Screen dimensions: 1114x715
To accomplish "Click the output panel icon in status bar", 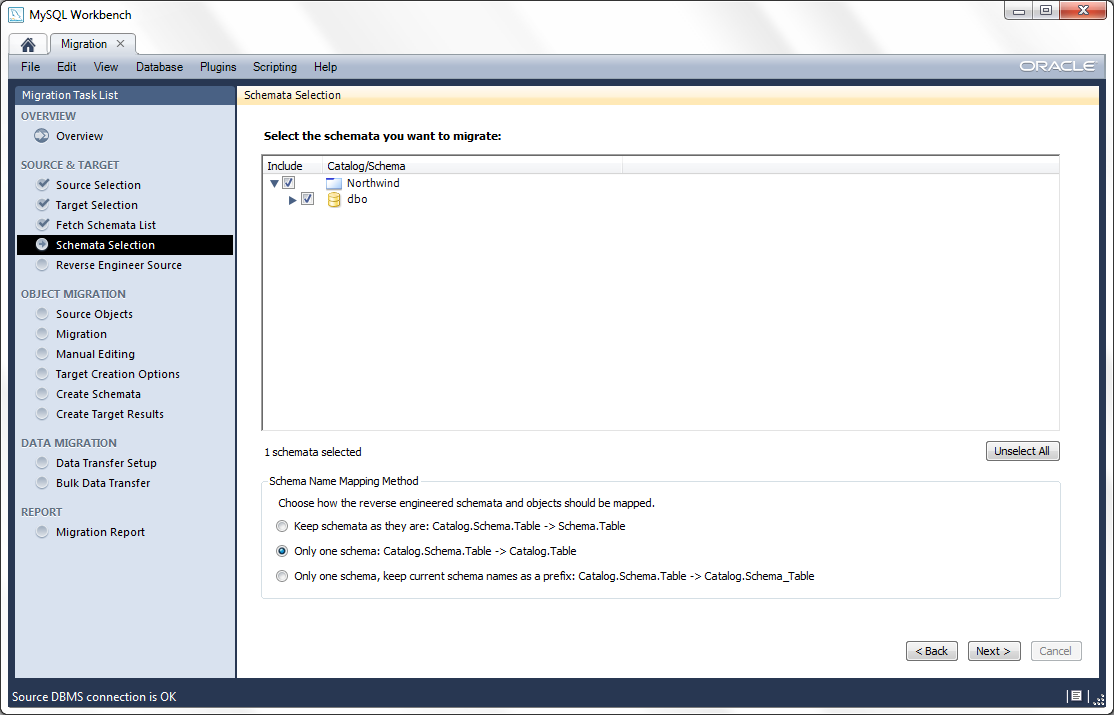I will pos(1075,696).
